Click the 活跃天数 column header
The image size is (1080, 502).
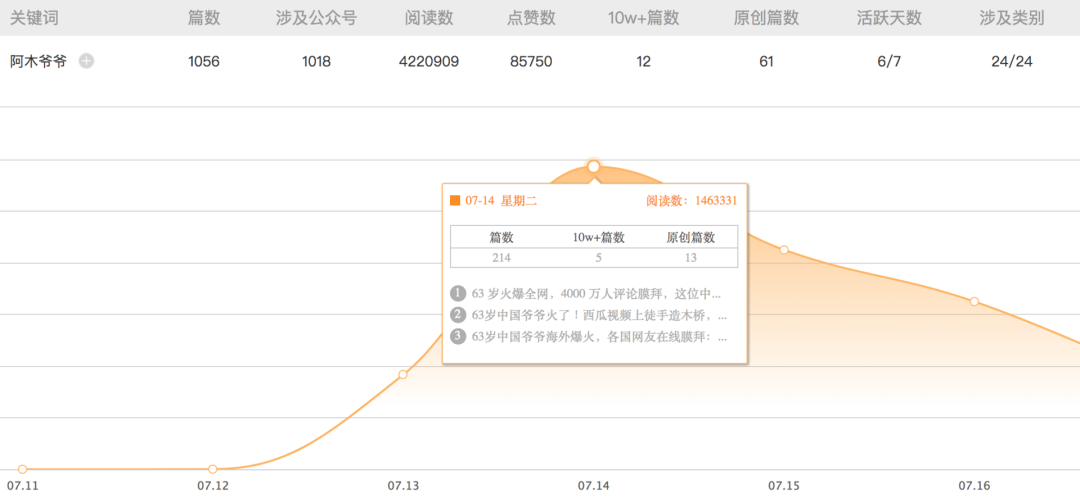(x=889, y=19)
